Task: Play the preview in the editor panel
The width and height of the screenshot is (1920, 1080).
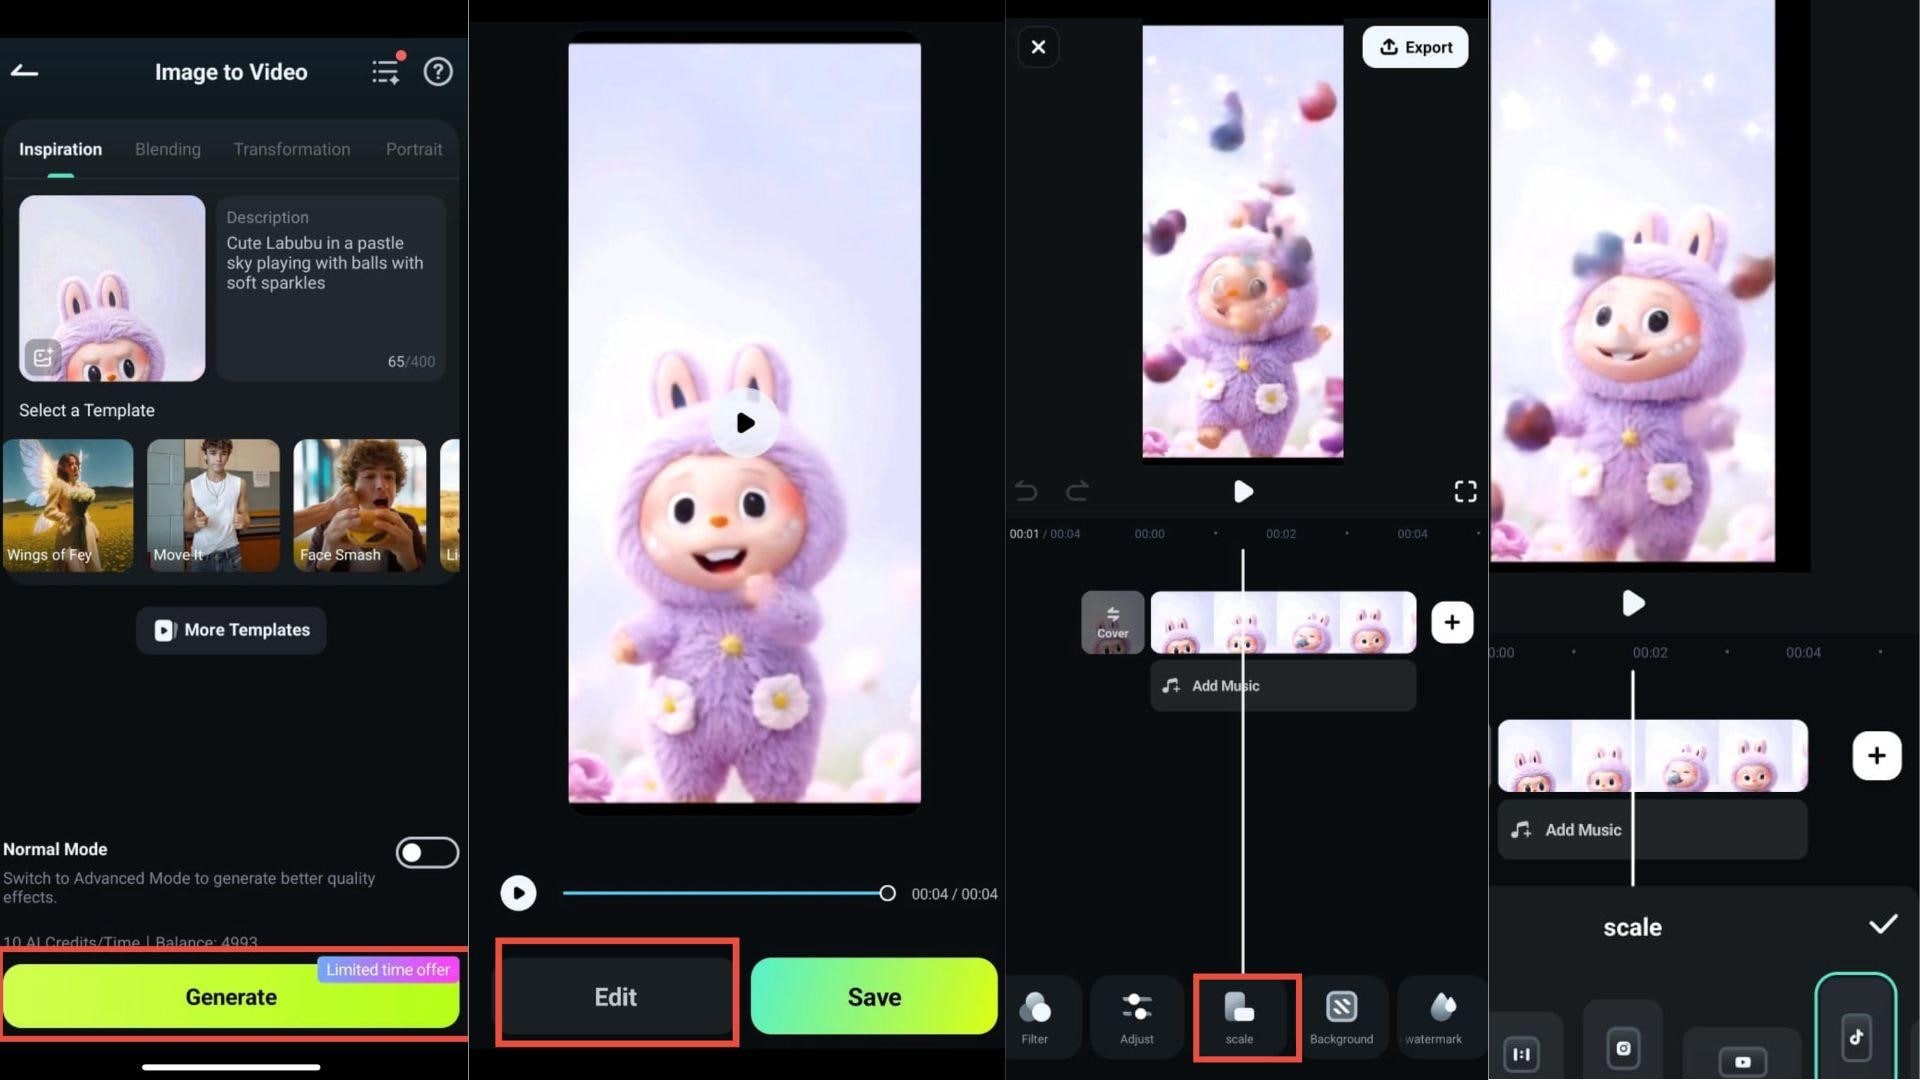Action: (x=1243, y=491)
